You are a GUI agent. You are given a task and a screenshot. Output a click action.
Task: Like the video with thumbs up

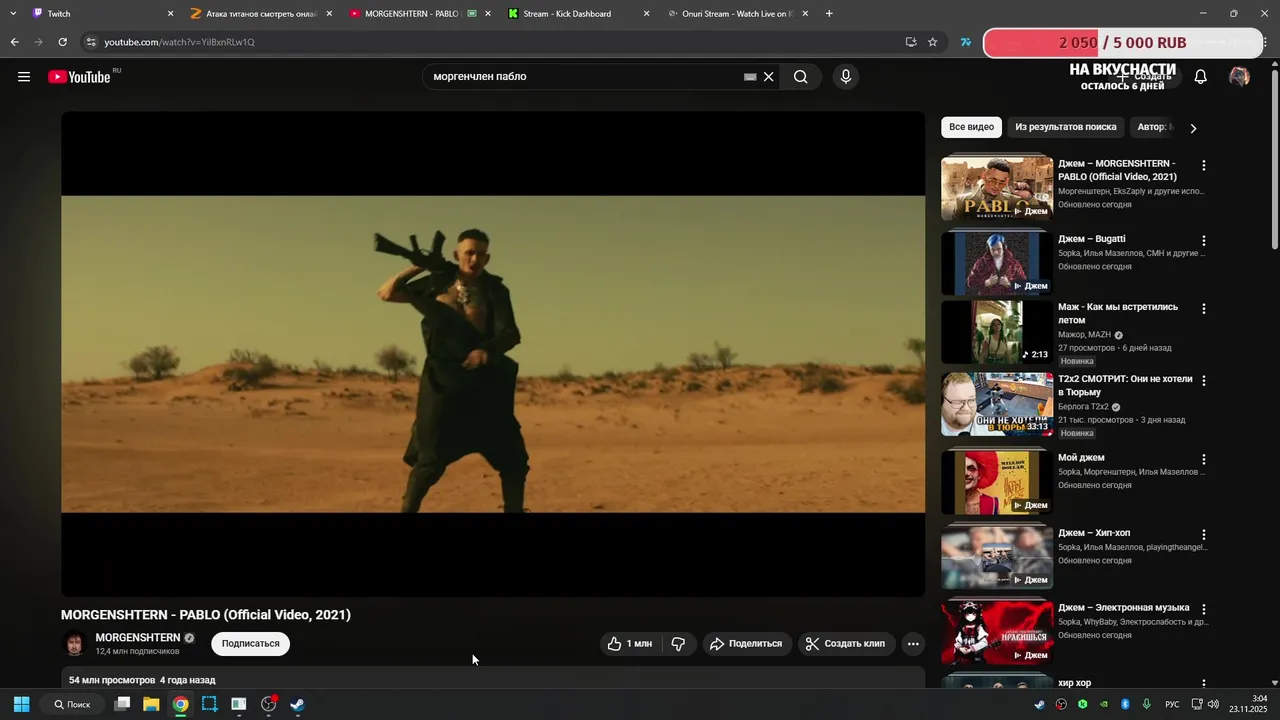(x=630, y=644)
